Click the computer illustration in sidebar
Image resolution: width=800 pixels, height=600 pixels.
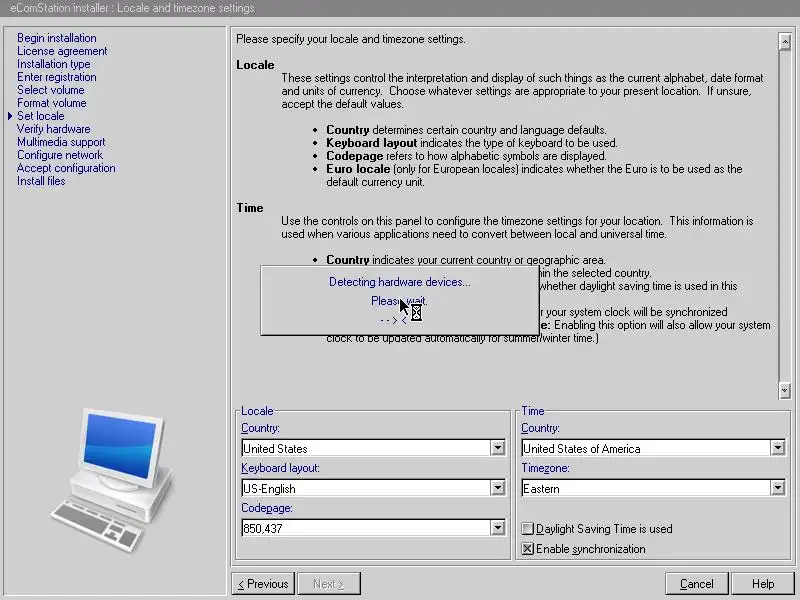click(112, 479)
